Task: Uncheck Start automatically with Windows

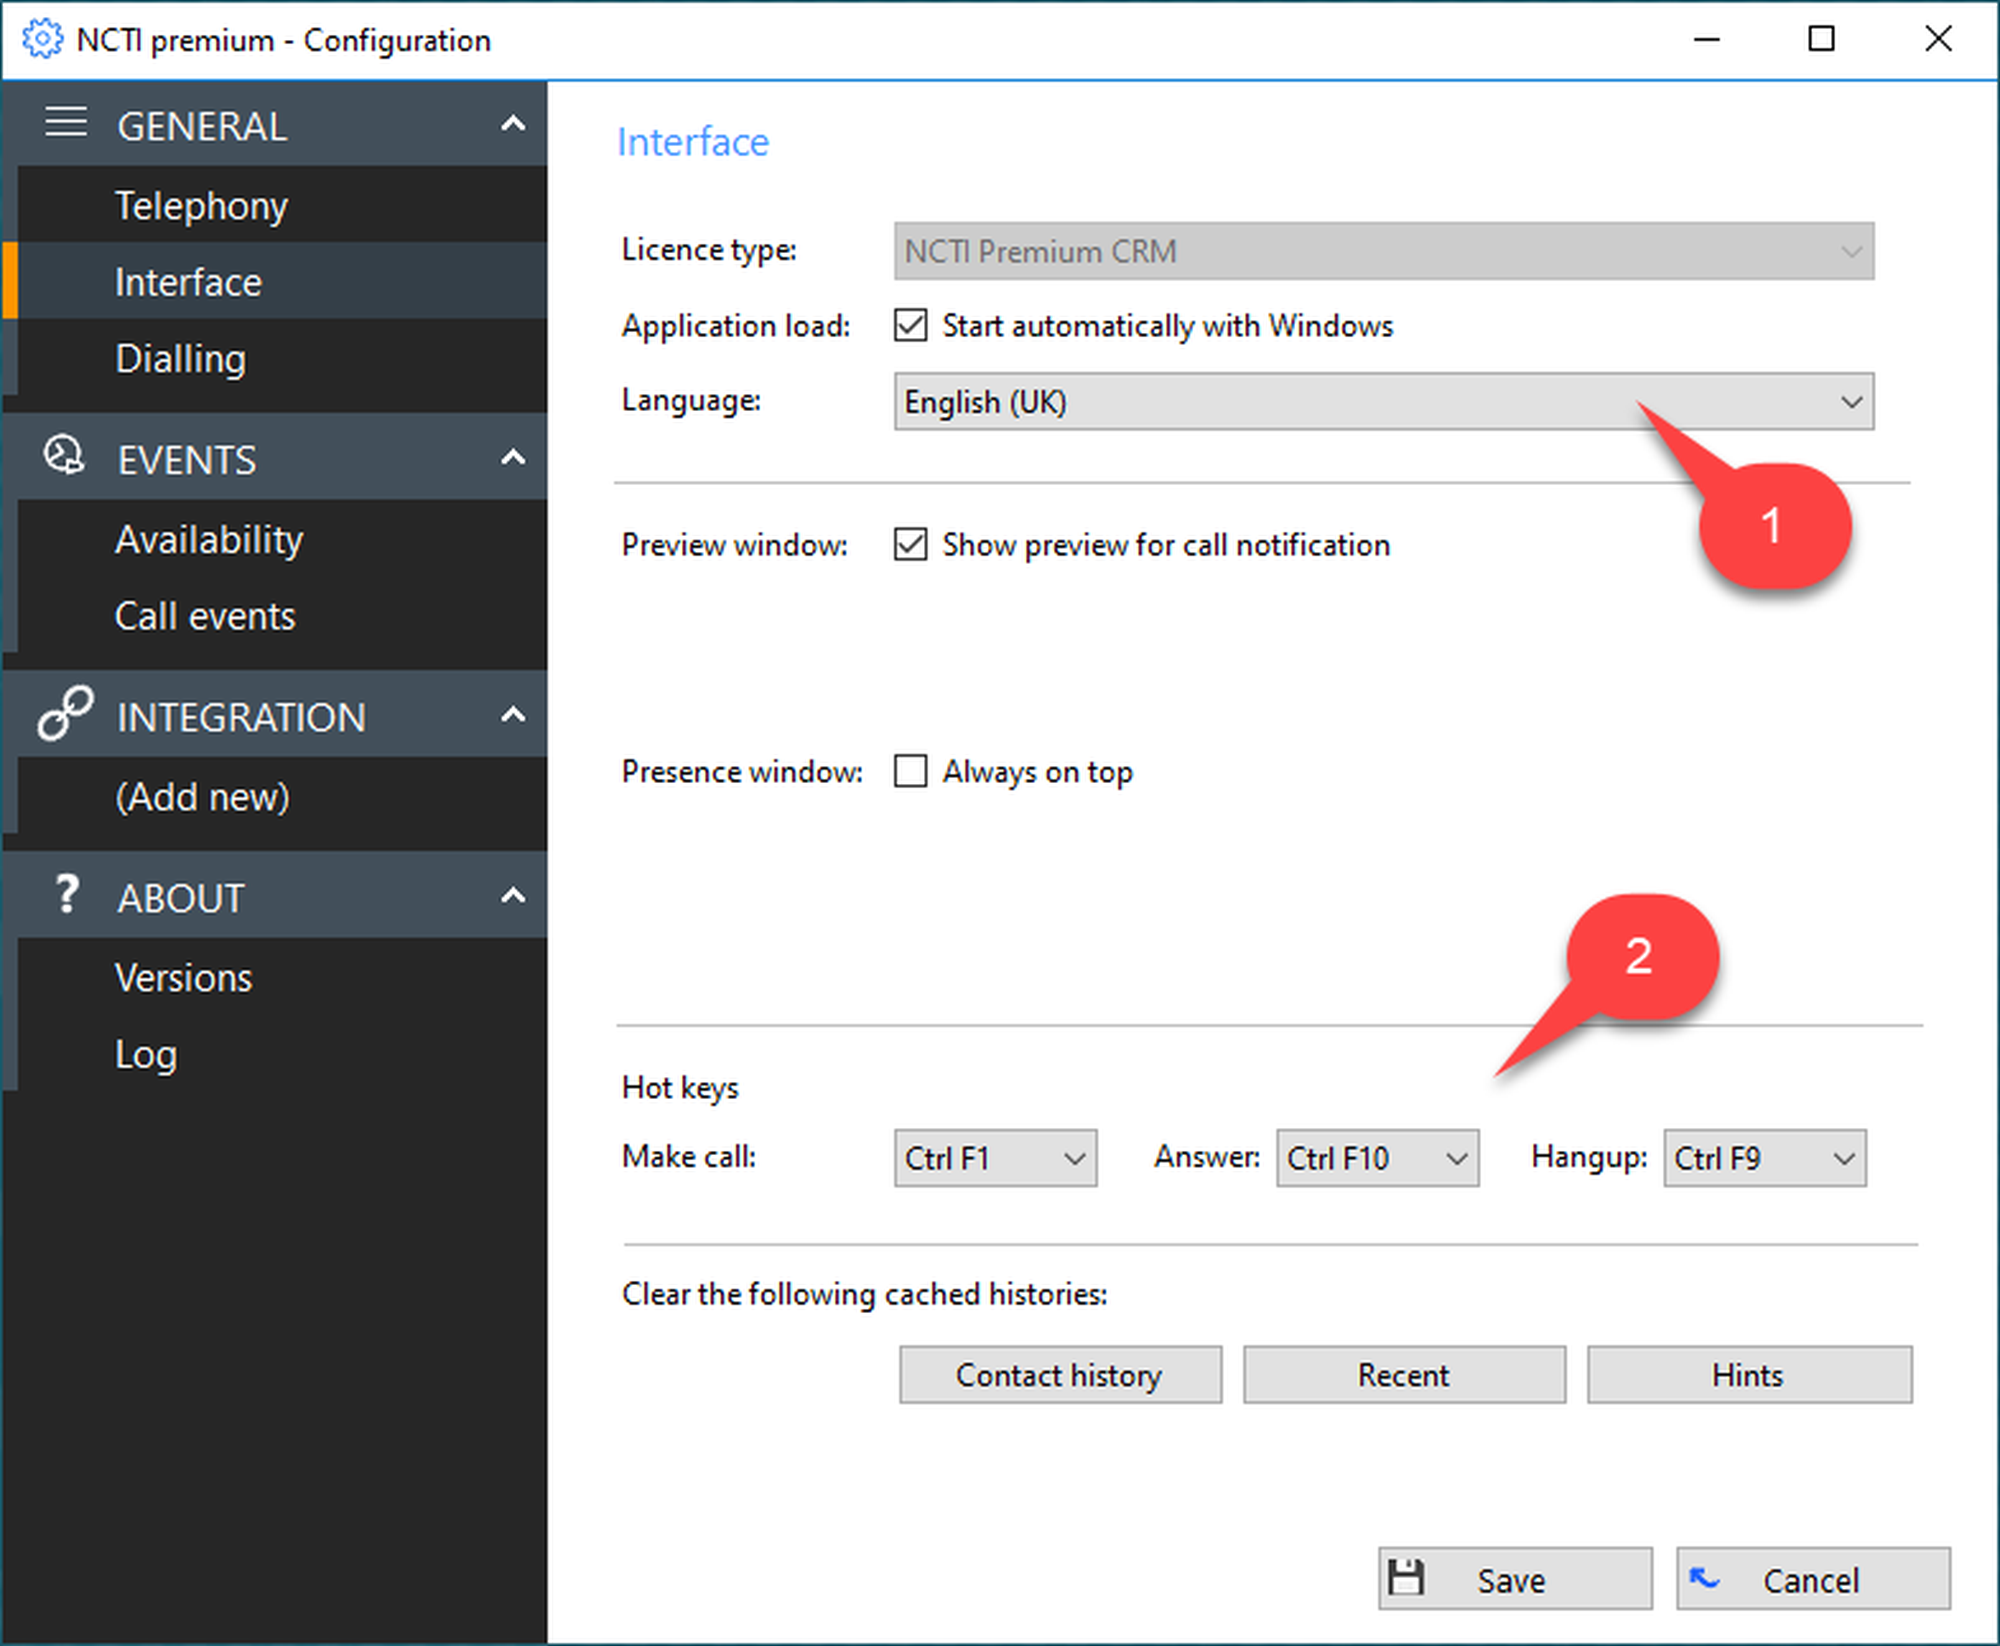Action: (910, 325)
